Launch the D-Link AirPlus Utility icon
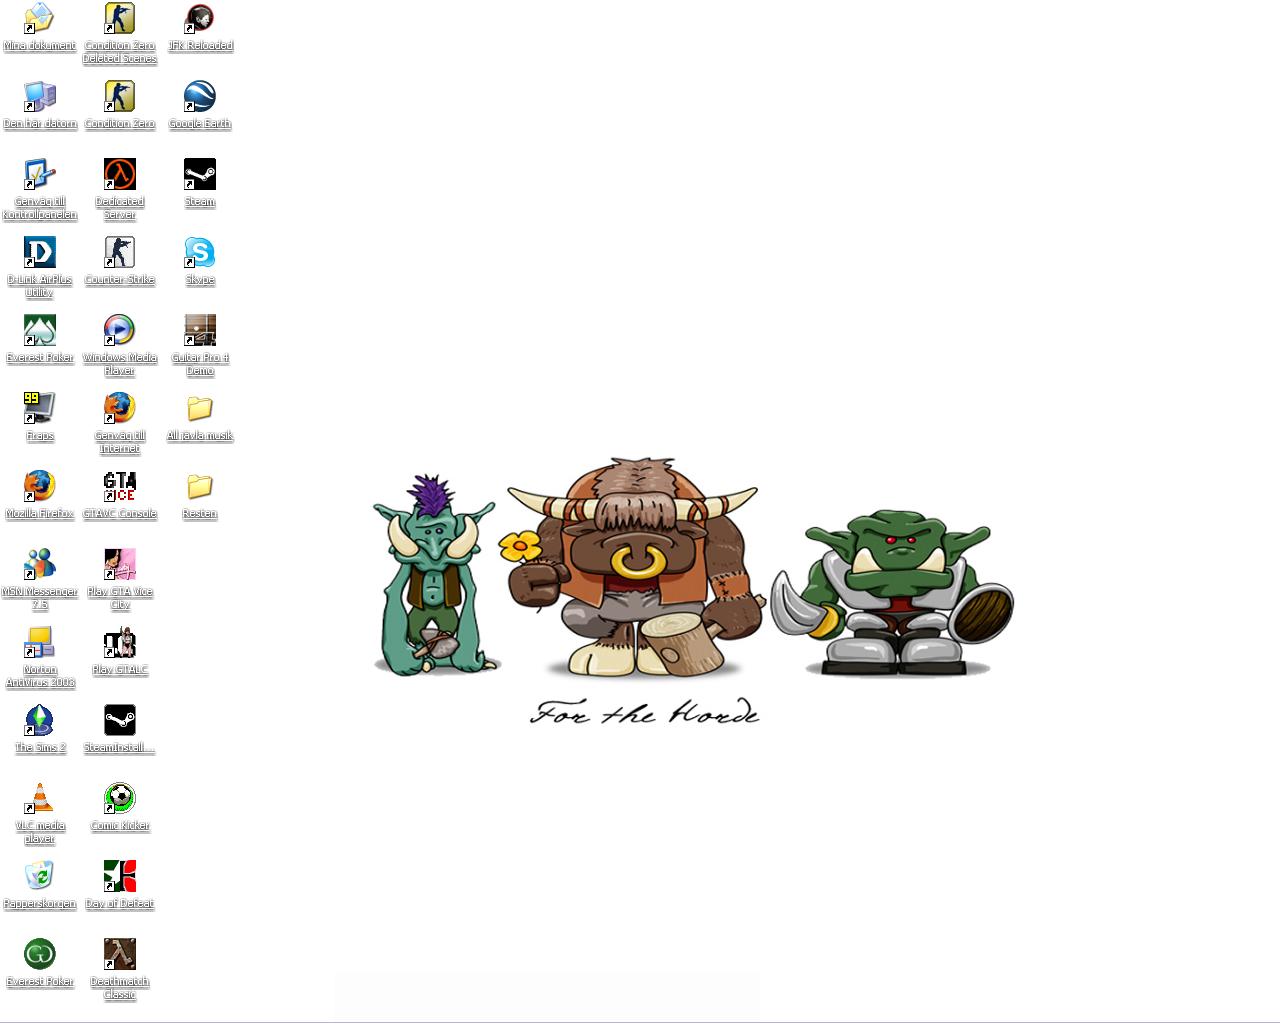 click(x=40, y=252)
